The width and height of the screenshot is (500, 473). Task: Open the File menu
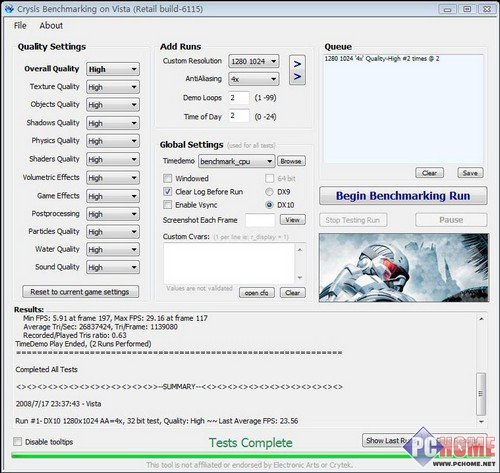click(20, 26)
